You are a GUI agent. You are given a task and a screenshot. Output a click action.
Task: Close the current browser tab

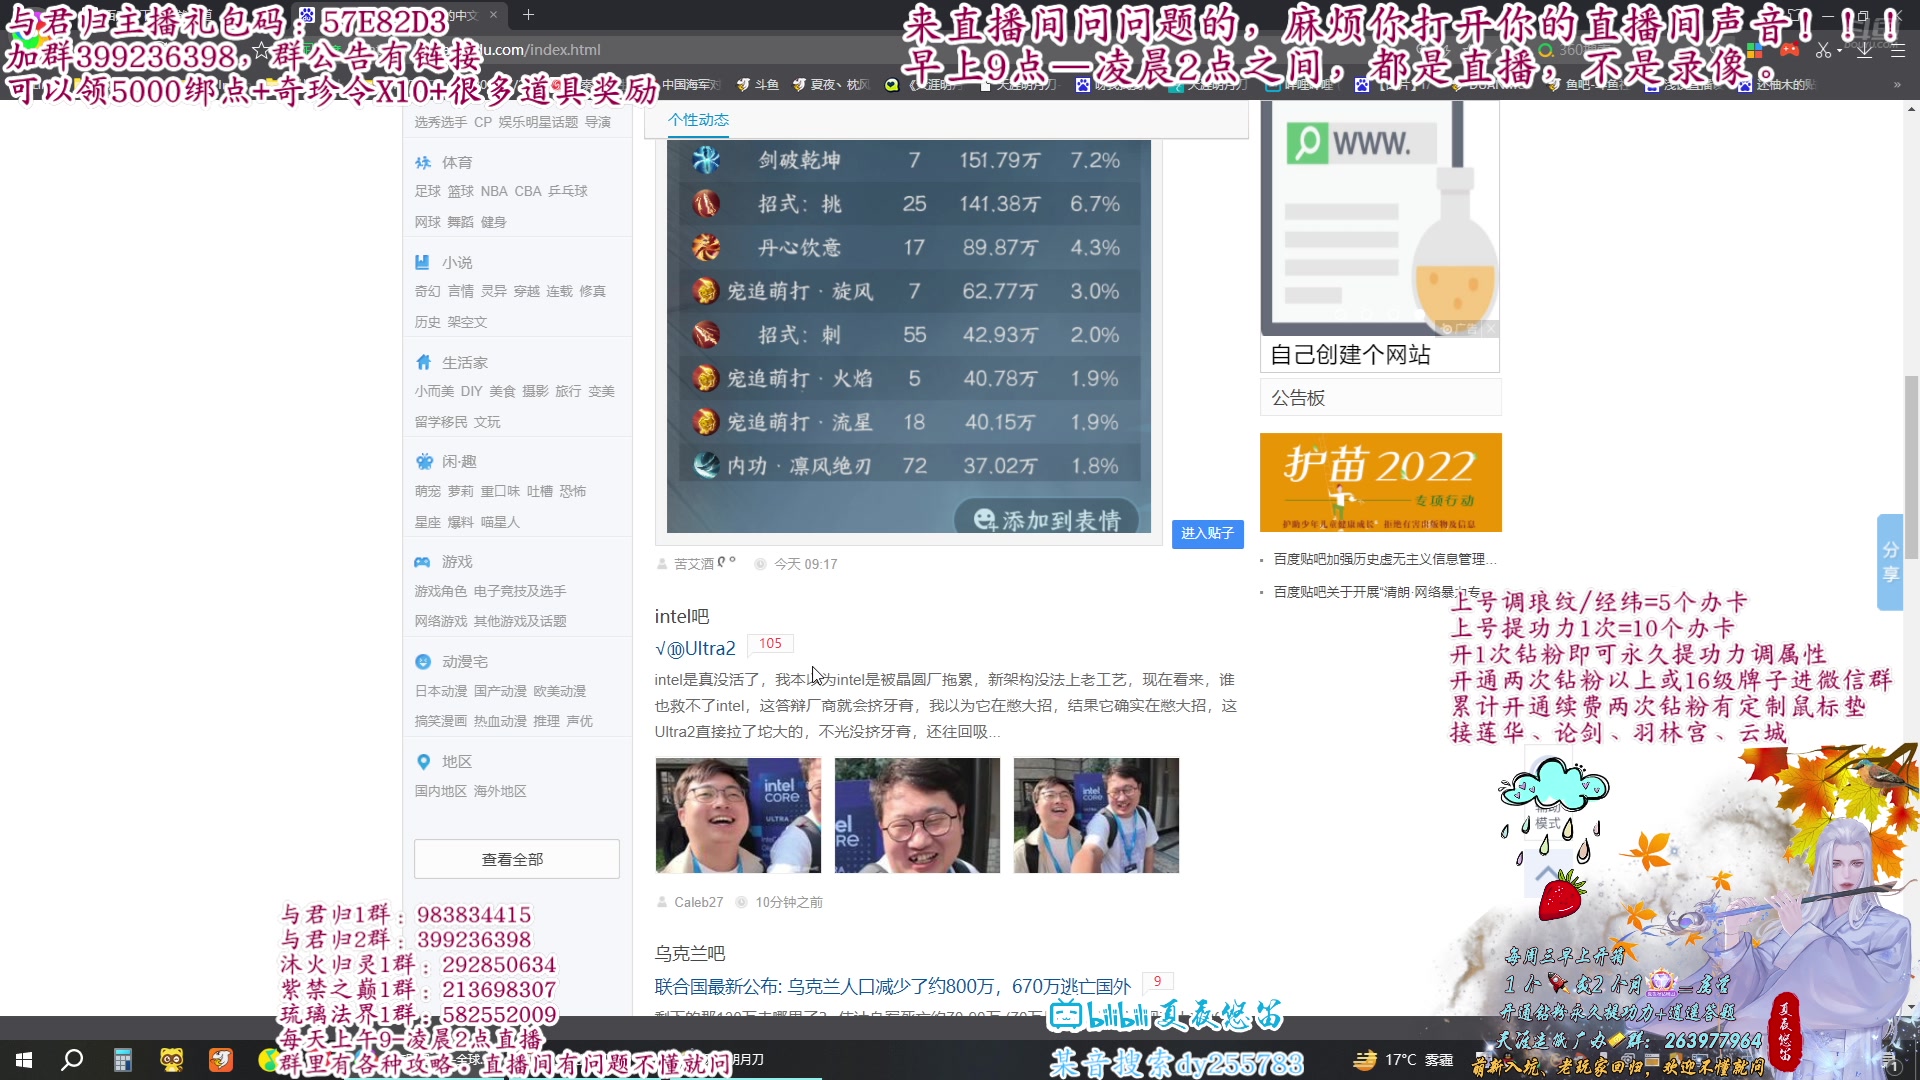494,15
